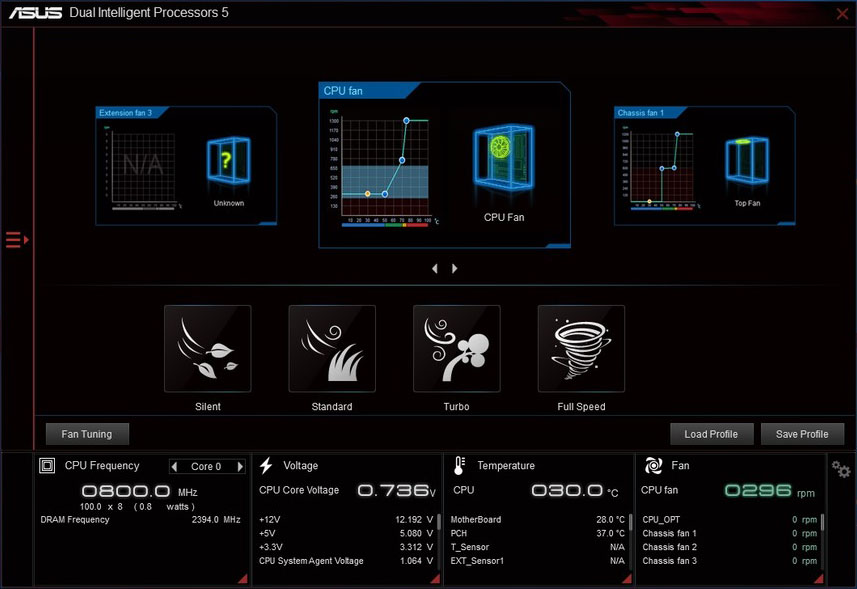This screenshot has height=589, width=857.
Task: Select the Chassis fan 1 card
Action: coord(705,166)
